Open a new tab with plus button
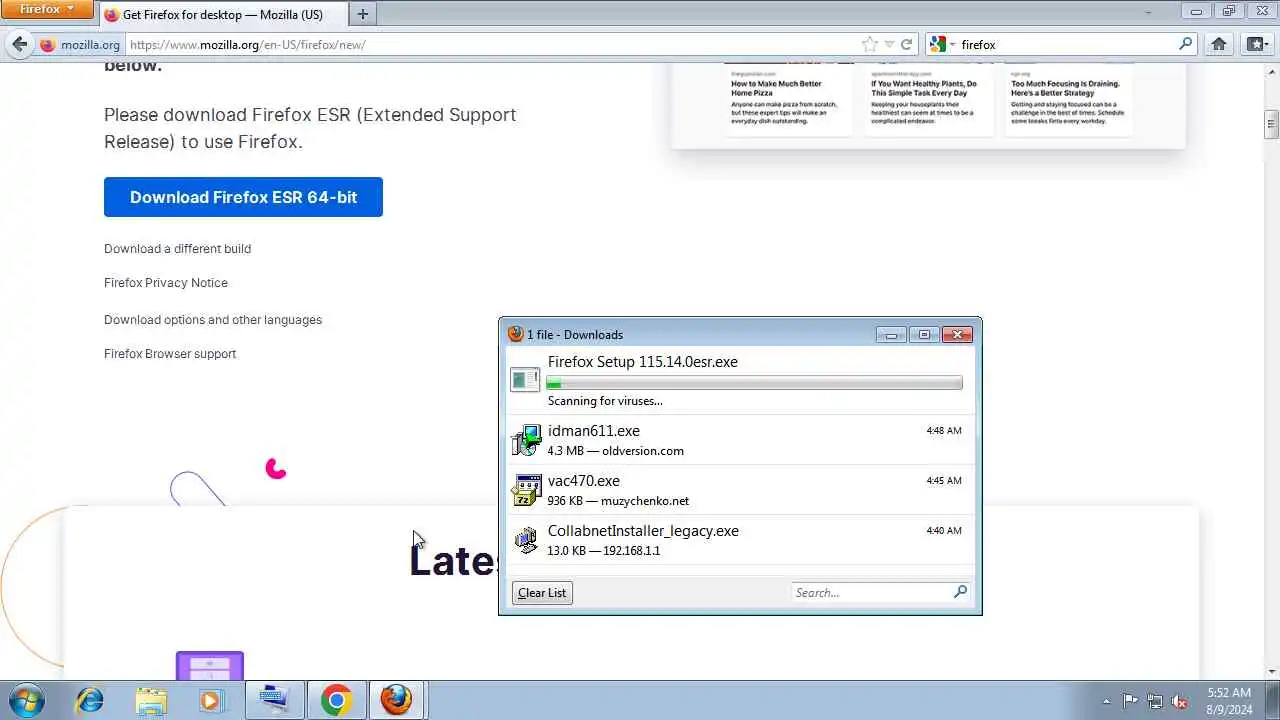Screen dimensions: 1280x720 pyautogui.click(x=362, y=14)
